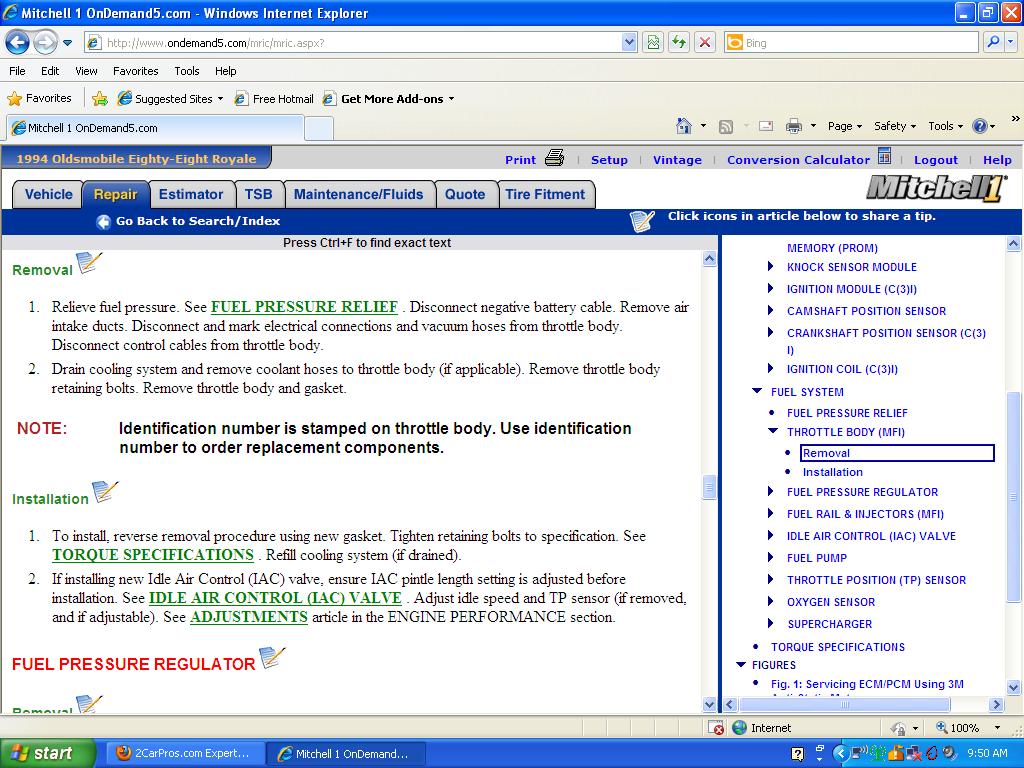Expand the IGNITION MODULE (C(3)I) node
Viewport: 1024px width, 768px height.
770,289
